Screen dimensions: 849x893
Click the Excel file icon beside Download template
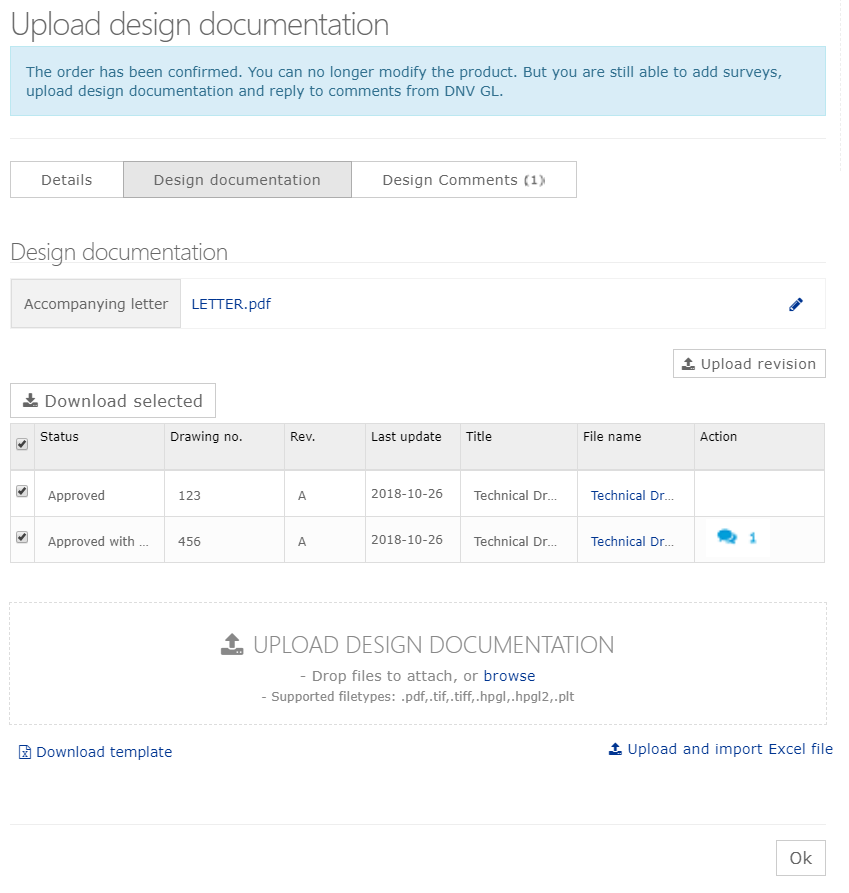pyautogui.click(x=25, y=751)
